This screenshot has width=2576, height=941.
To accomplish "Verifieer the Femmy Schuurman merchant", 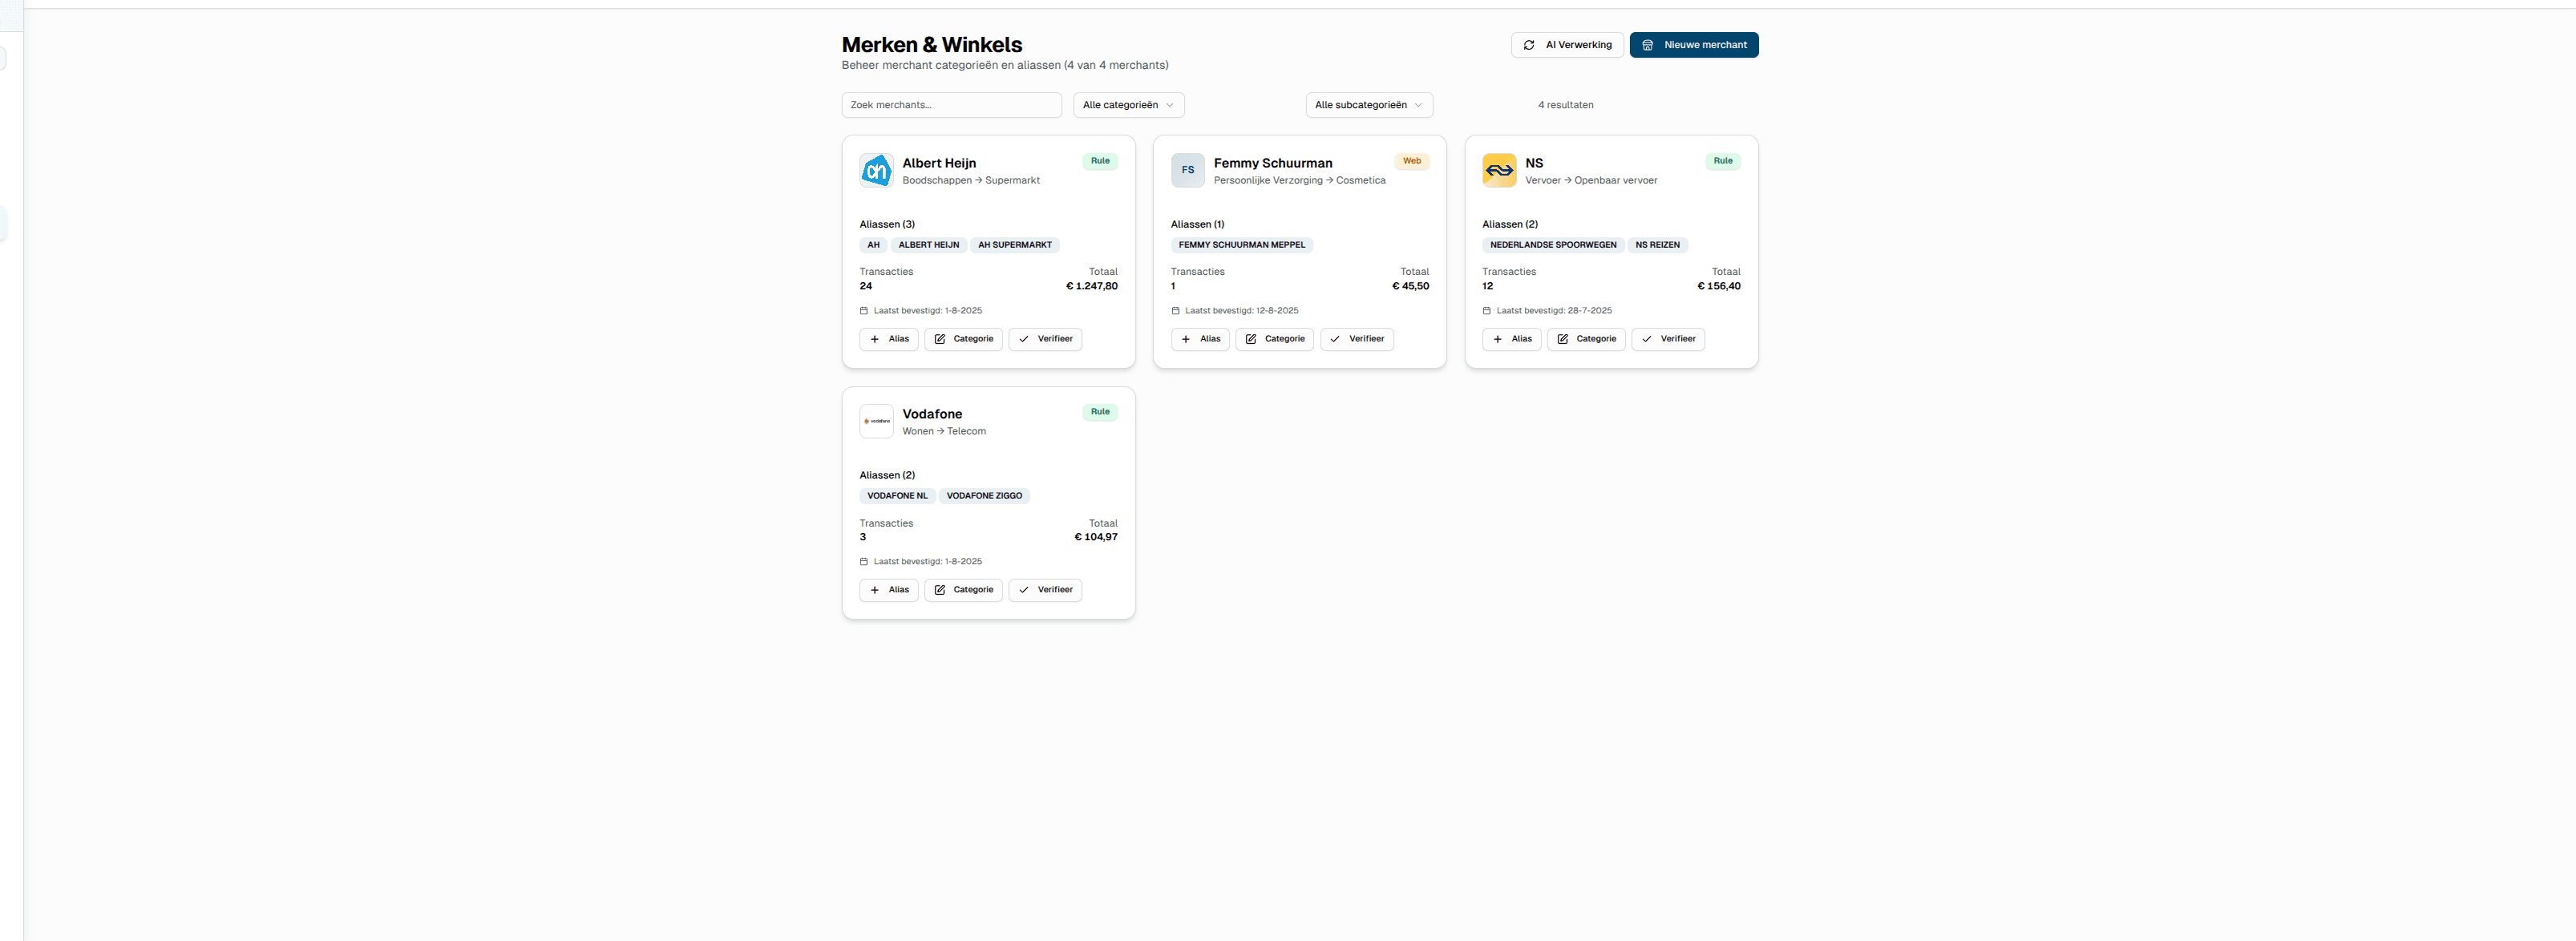I will (x=1357, y=339).
